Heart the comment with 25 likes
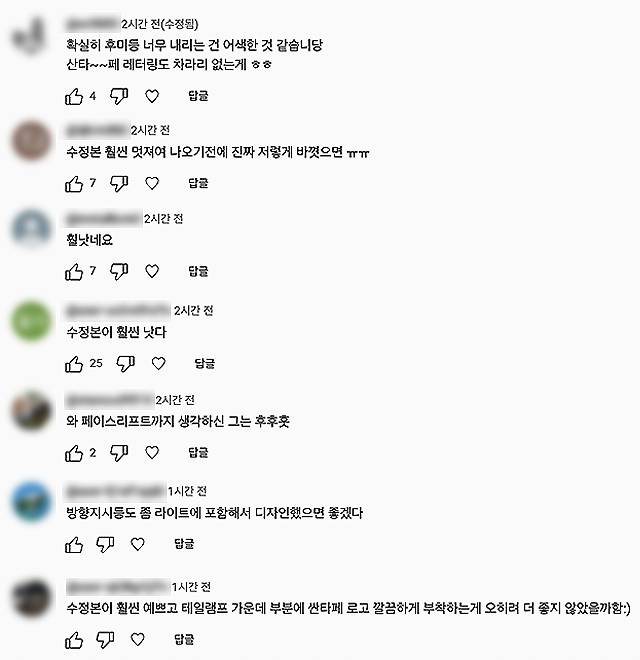This screenshot has width=640, height=660. [x=158, y=363]
